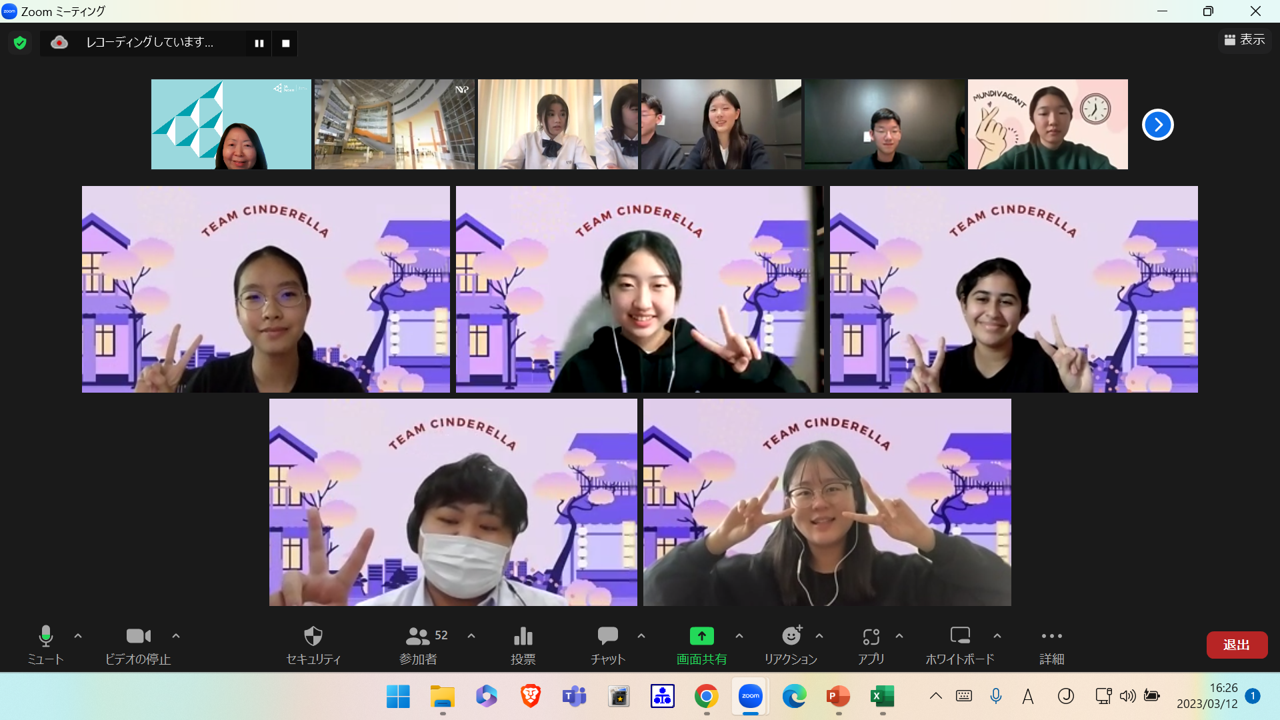The height and width of the screenshot is (720, 1280).
Task: Expand audio options arrow beside mute
Action: pos(78,636)
